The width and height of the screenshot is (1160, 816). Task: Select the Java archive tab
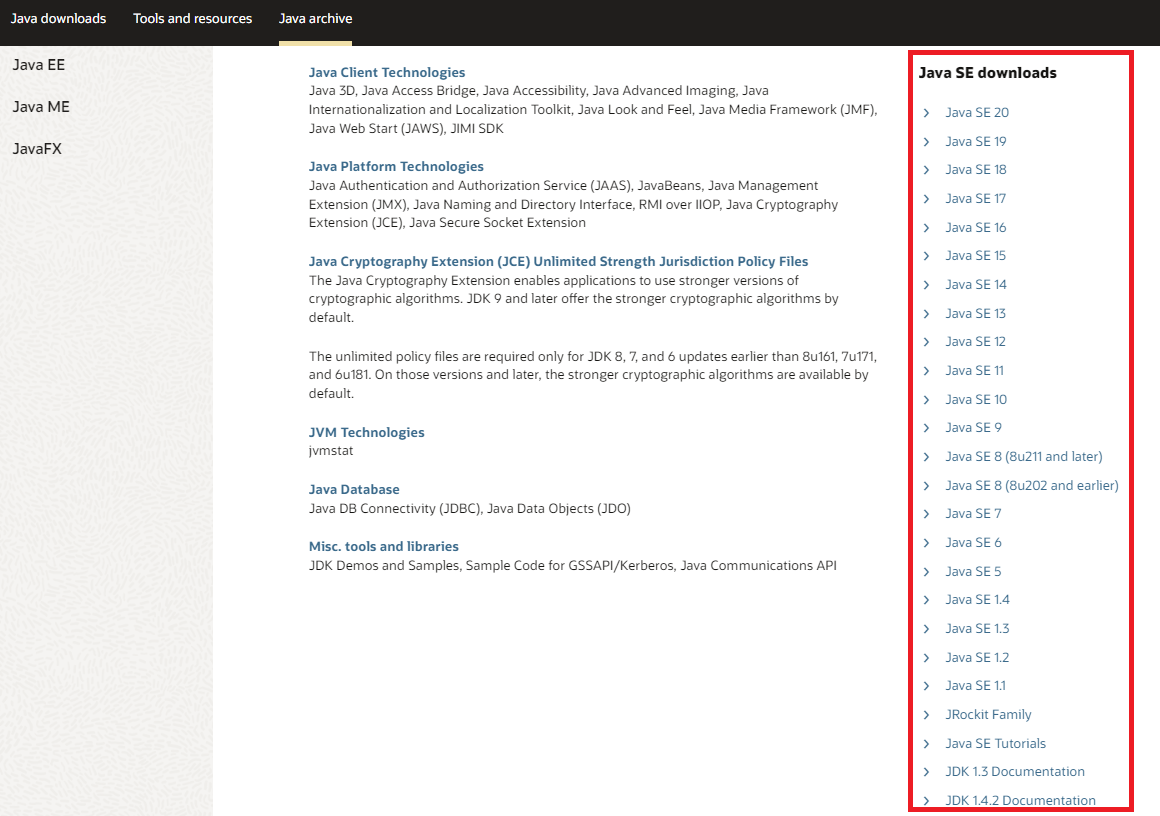tap(315, 18)
